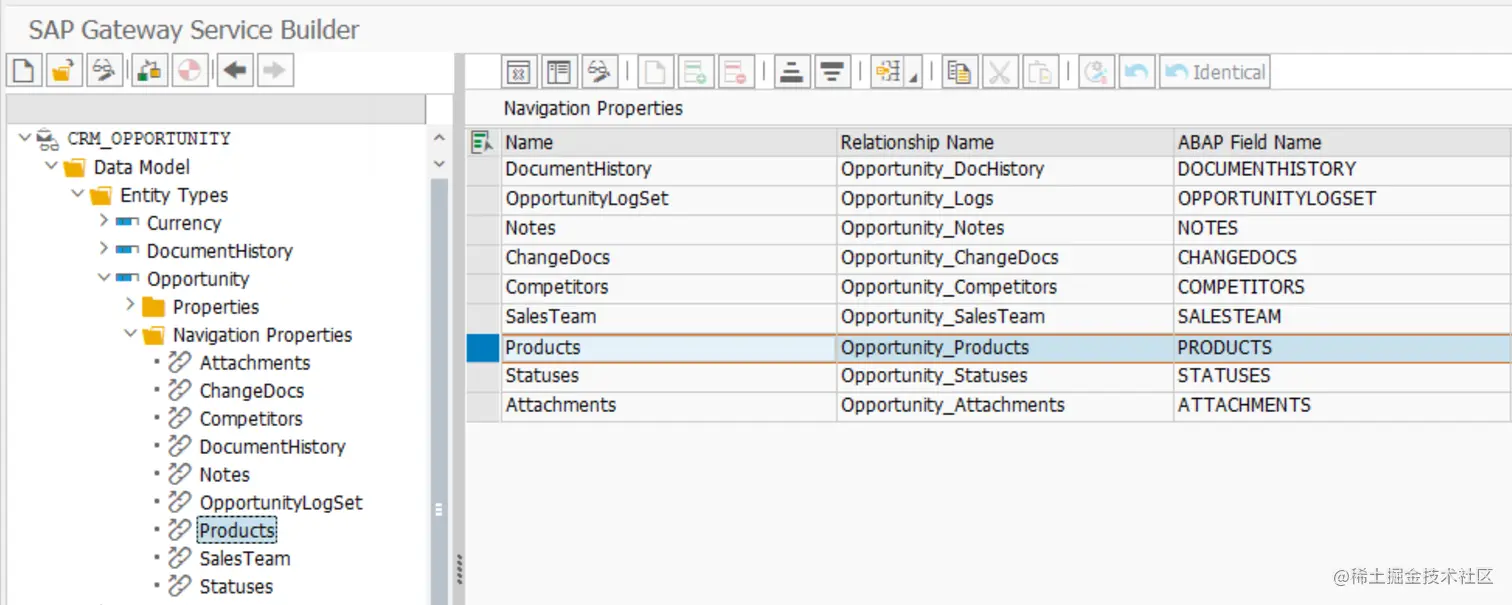This screenshot has height=605, width=1512.
Task: Open dropdown arrow next to hierarchy tree icon
Action: [x=913, y=74]
